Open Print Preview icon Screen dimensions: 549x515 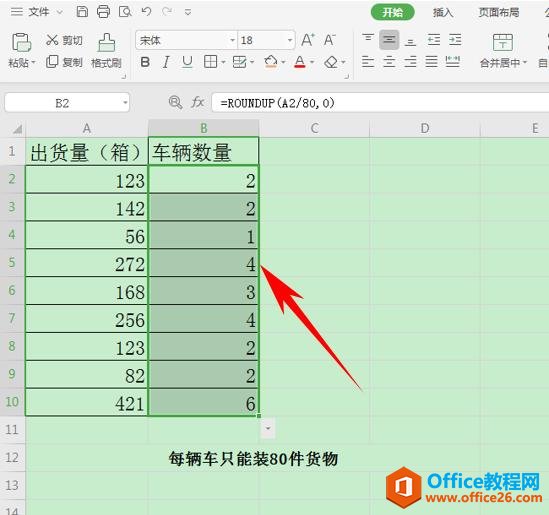click(x=125, y=12)
